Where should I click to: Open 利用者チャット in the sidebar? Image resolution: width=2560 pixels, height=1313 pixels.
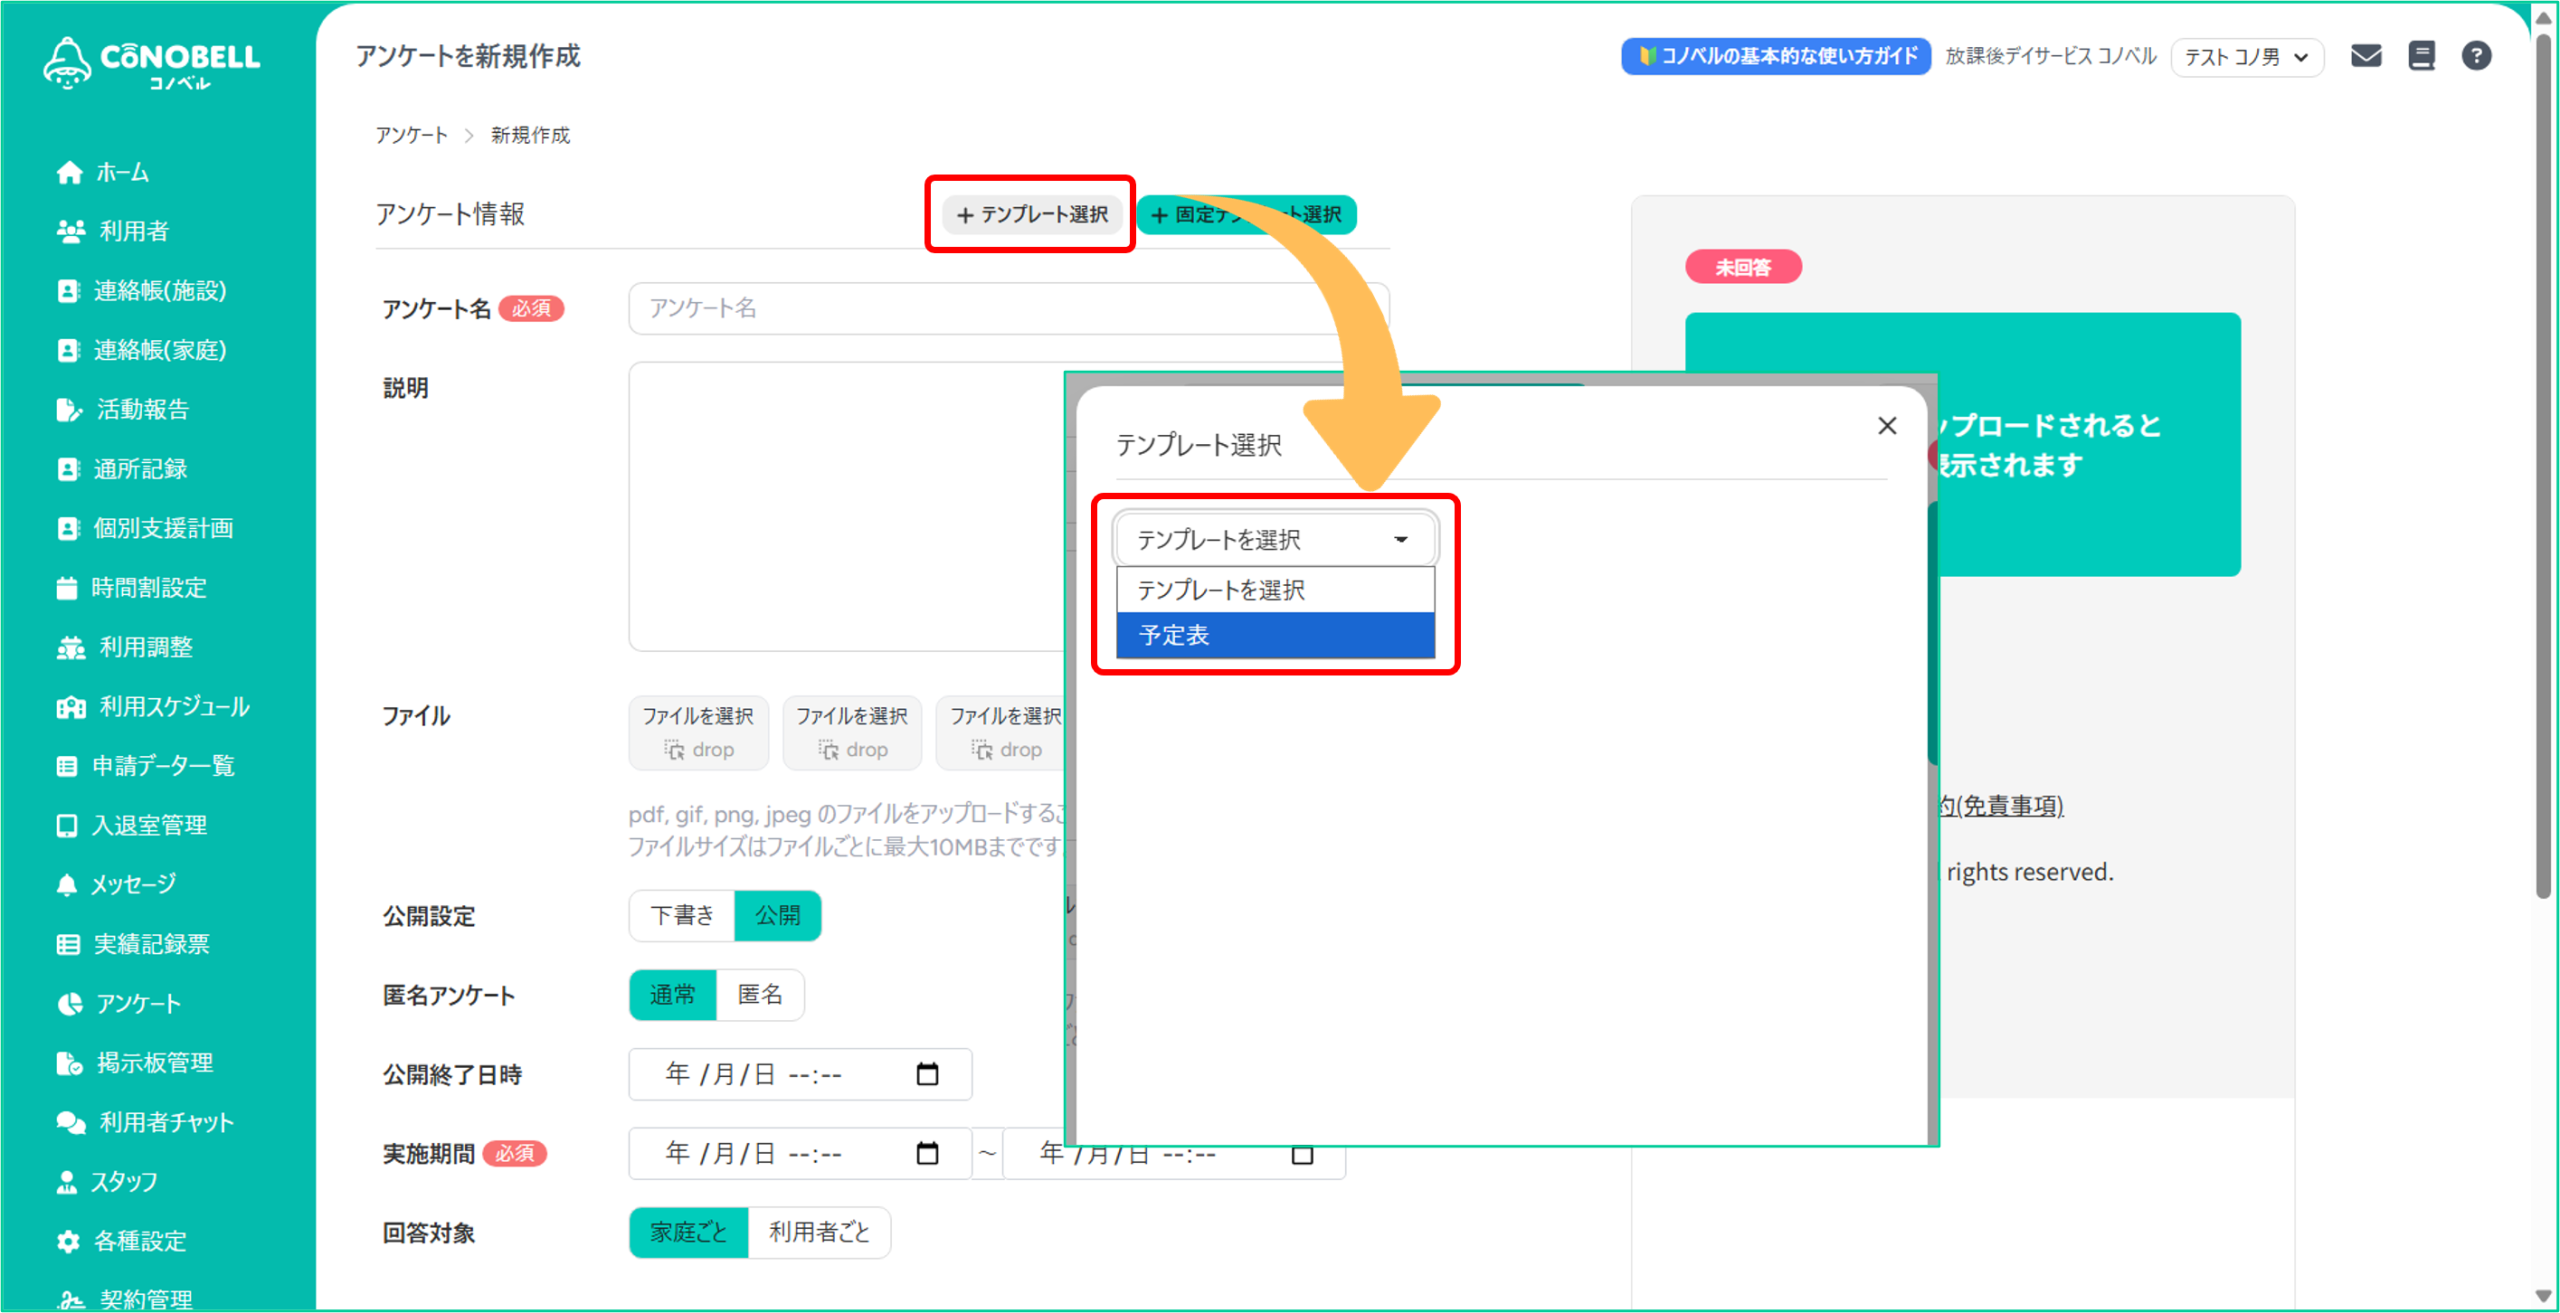[165, 1122]
